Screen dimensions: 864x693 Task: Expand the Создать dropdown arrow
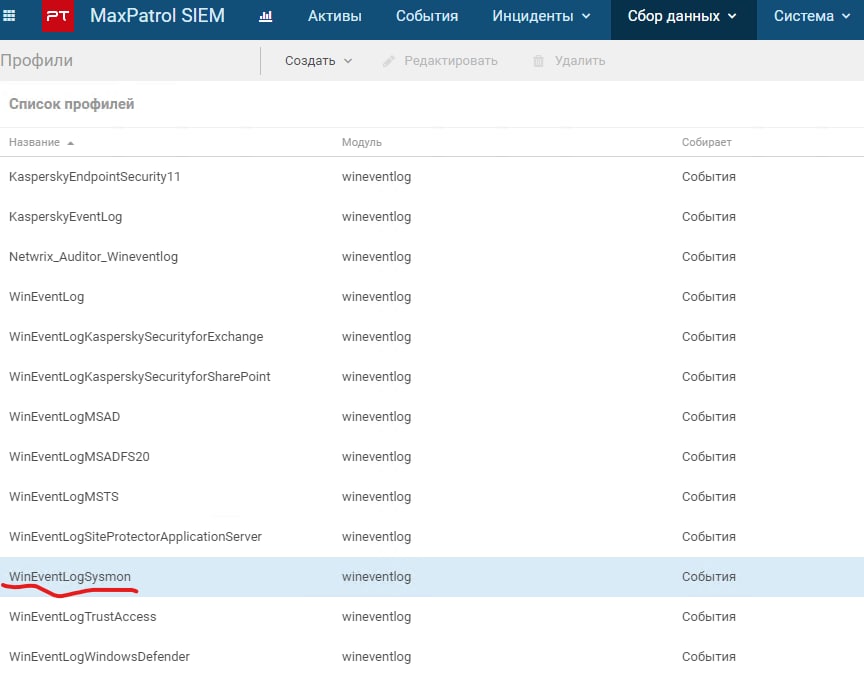[348, 61]
